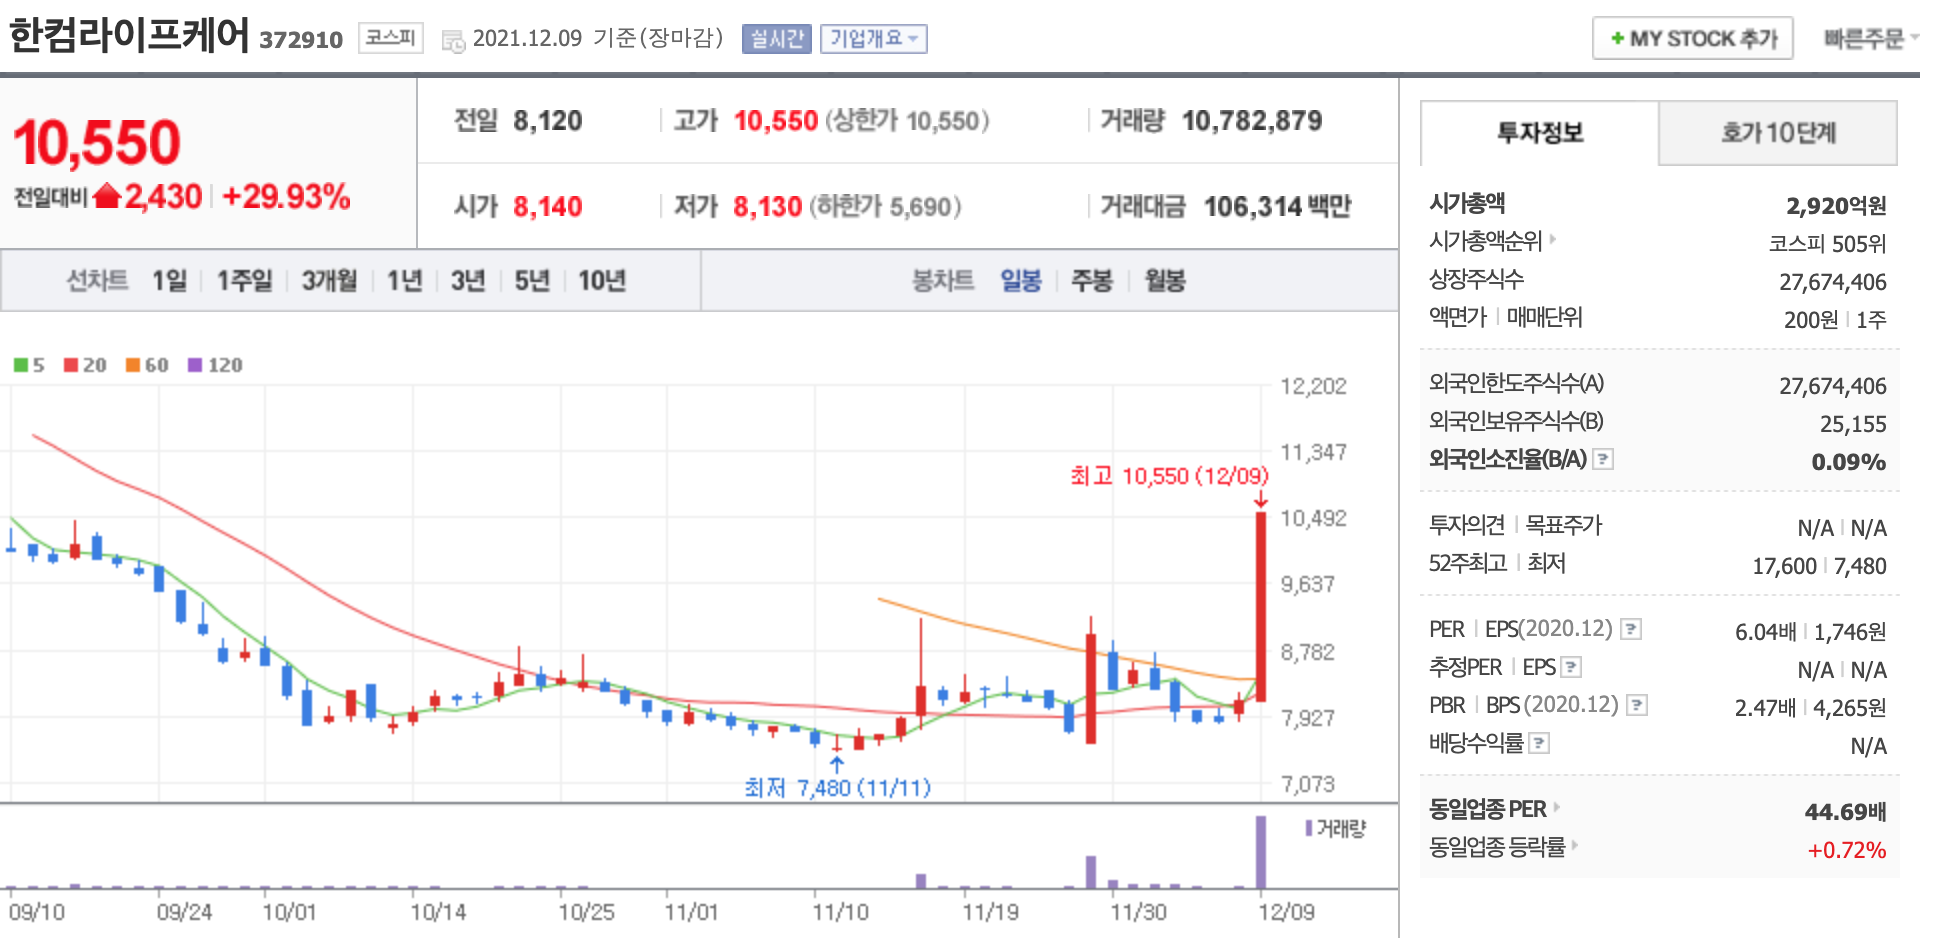
Task: Toggle the 5-day moving average green swatch
Action: 20,365
